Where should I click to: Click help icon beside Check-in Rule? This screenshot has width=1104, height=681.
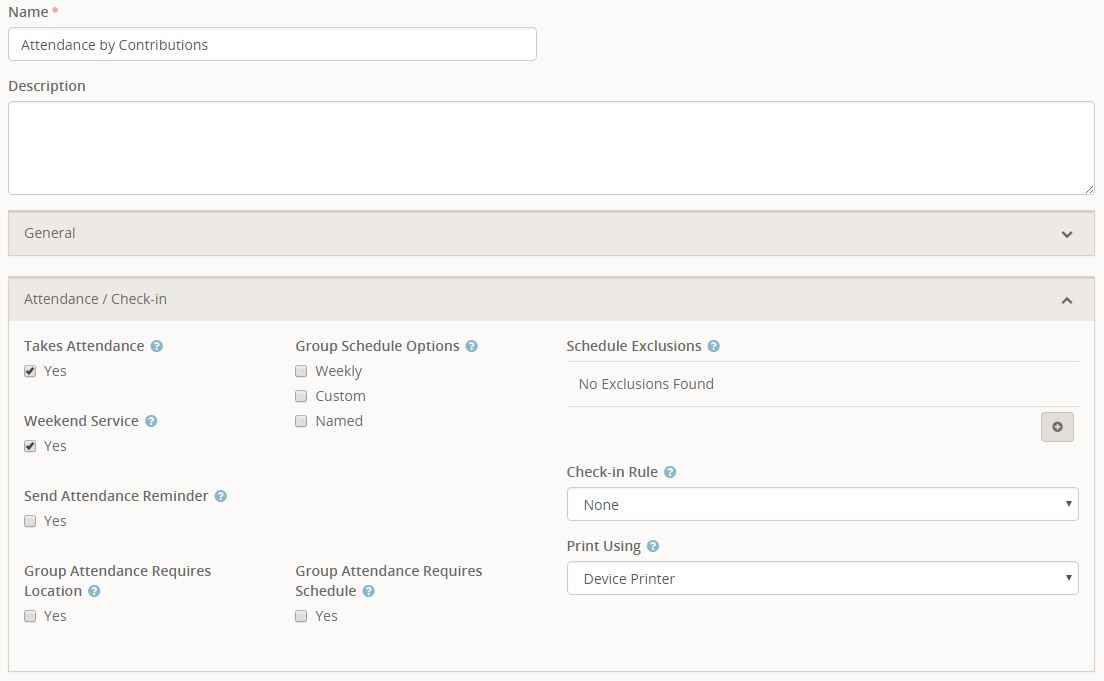pos(670,472)
